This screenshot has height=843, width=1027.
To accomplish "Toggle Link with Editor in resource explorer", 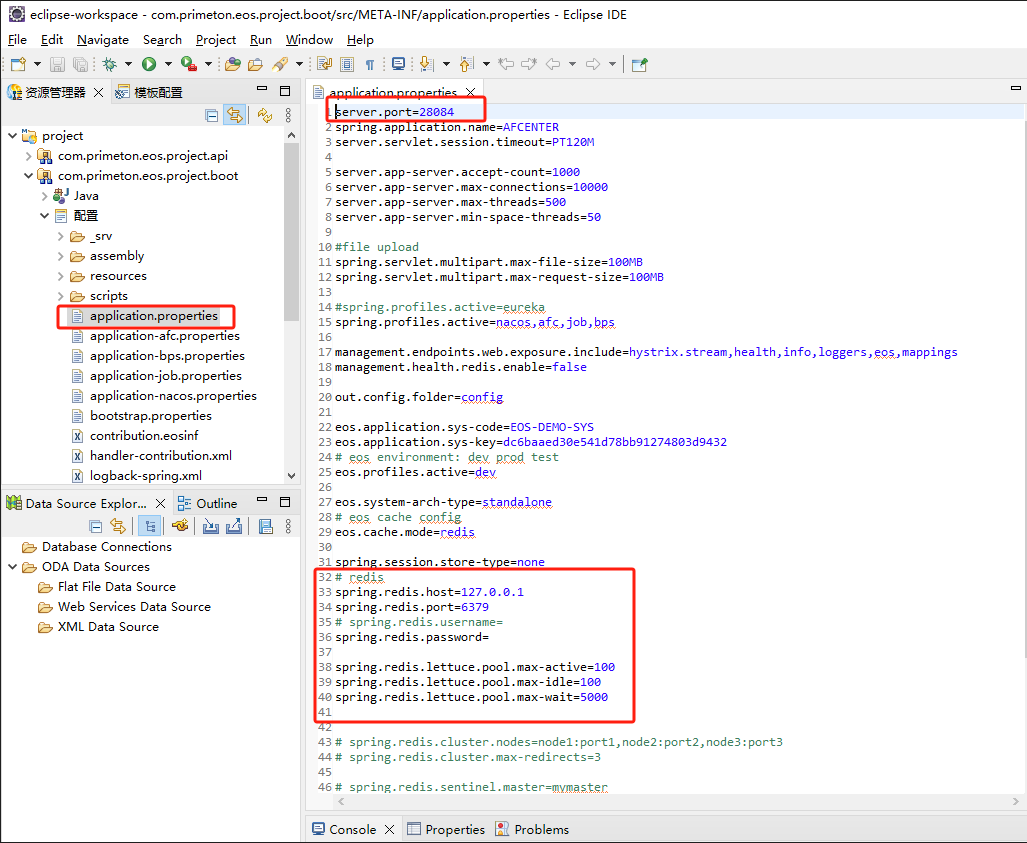I will tap(234, 115).
